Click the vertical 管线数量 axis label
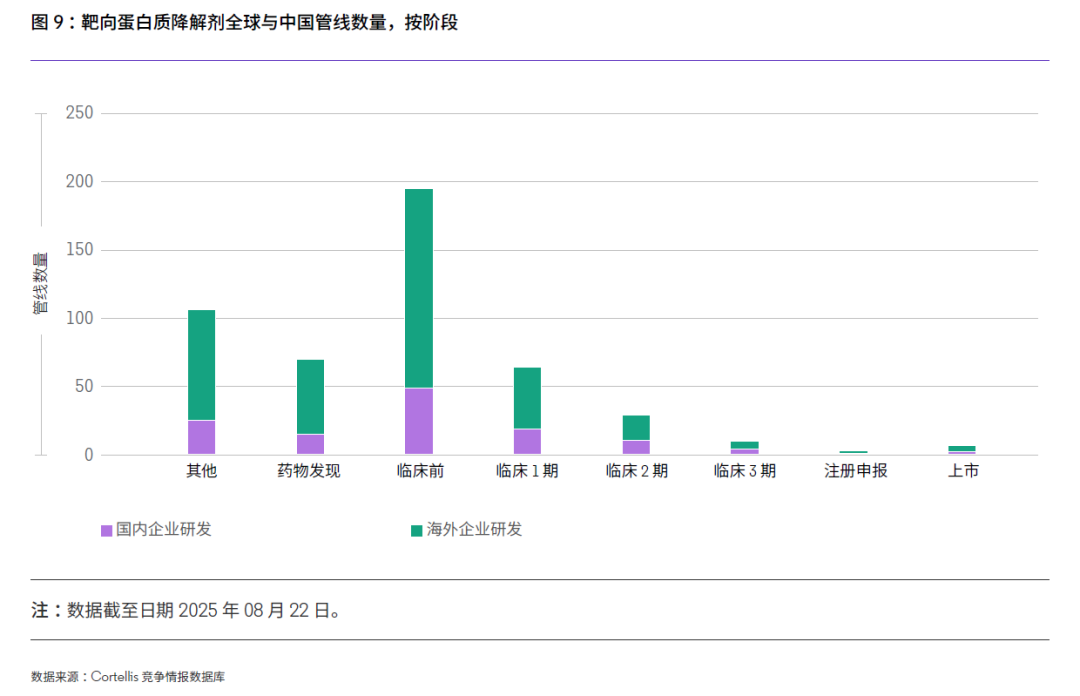1080x696 pixels. (37, 280)
